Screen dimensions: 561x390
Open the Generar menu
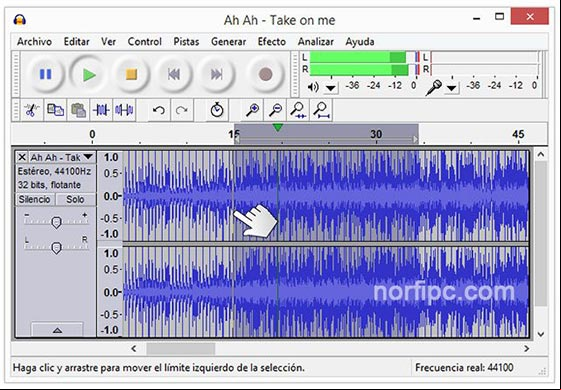(x=228, y=42)
